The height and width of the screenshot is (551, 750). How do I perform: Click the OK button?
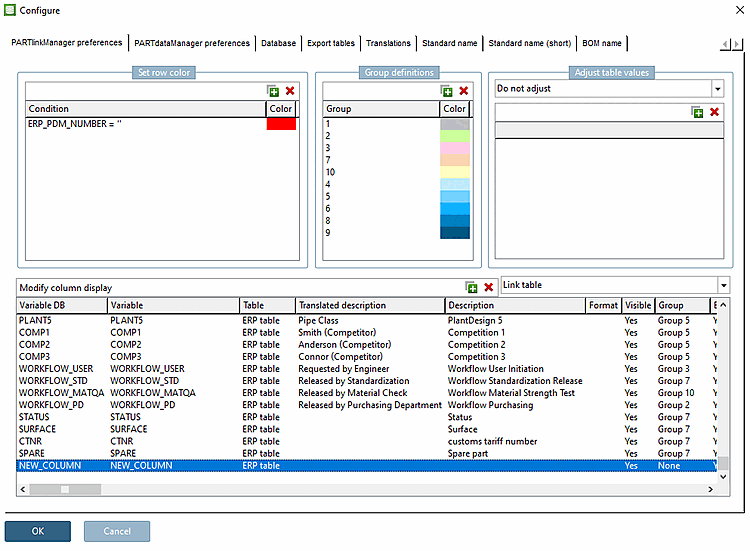pos(38,531)
